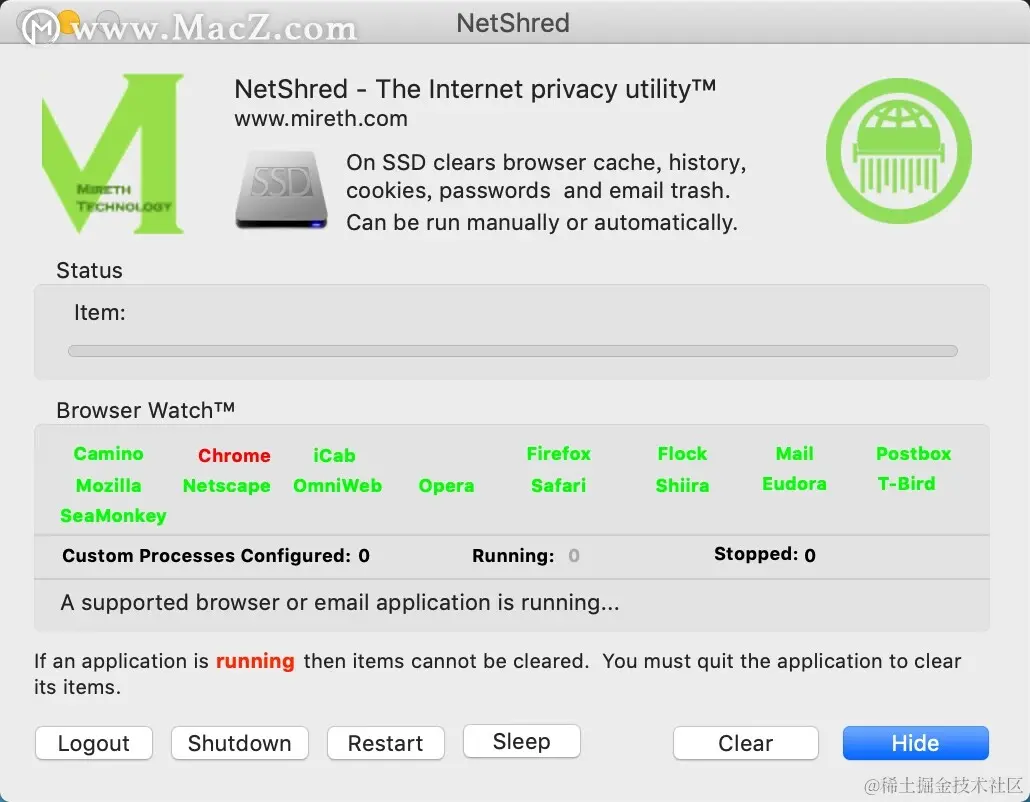
Task: Click the www.mireth.com link text
Action: tap(321, 119)
